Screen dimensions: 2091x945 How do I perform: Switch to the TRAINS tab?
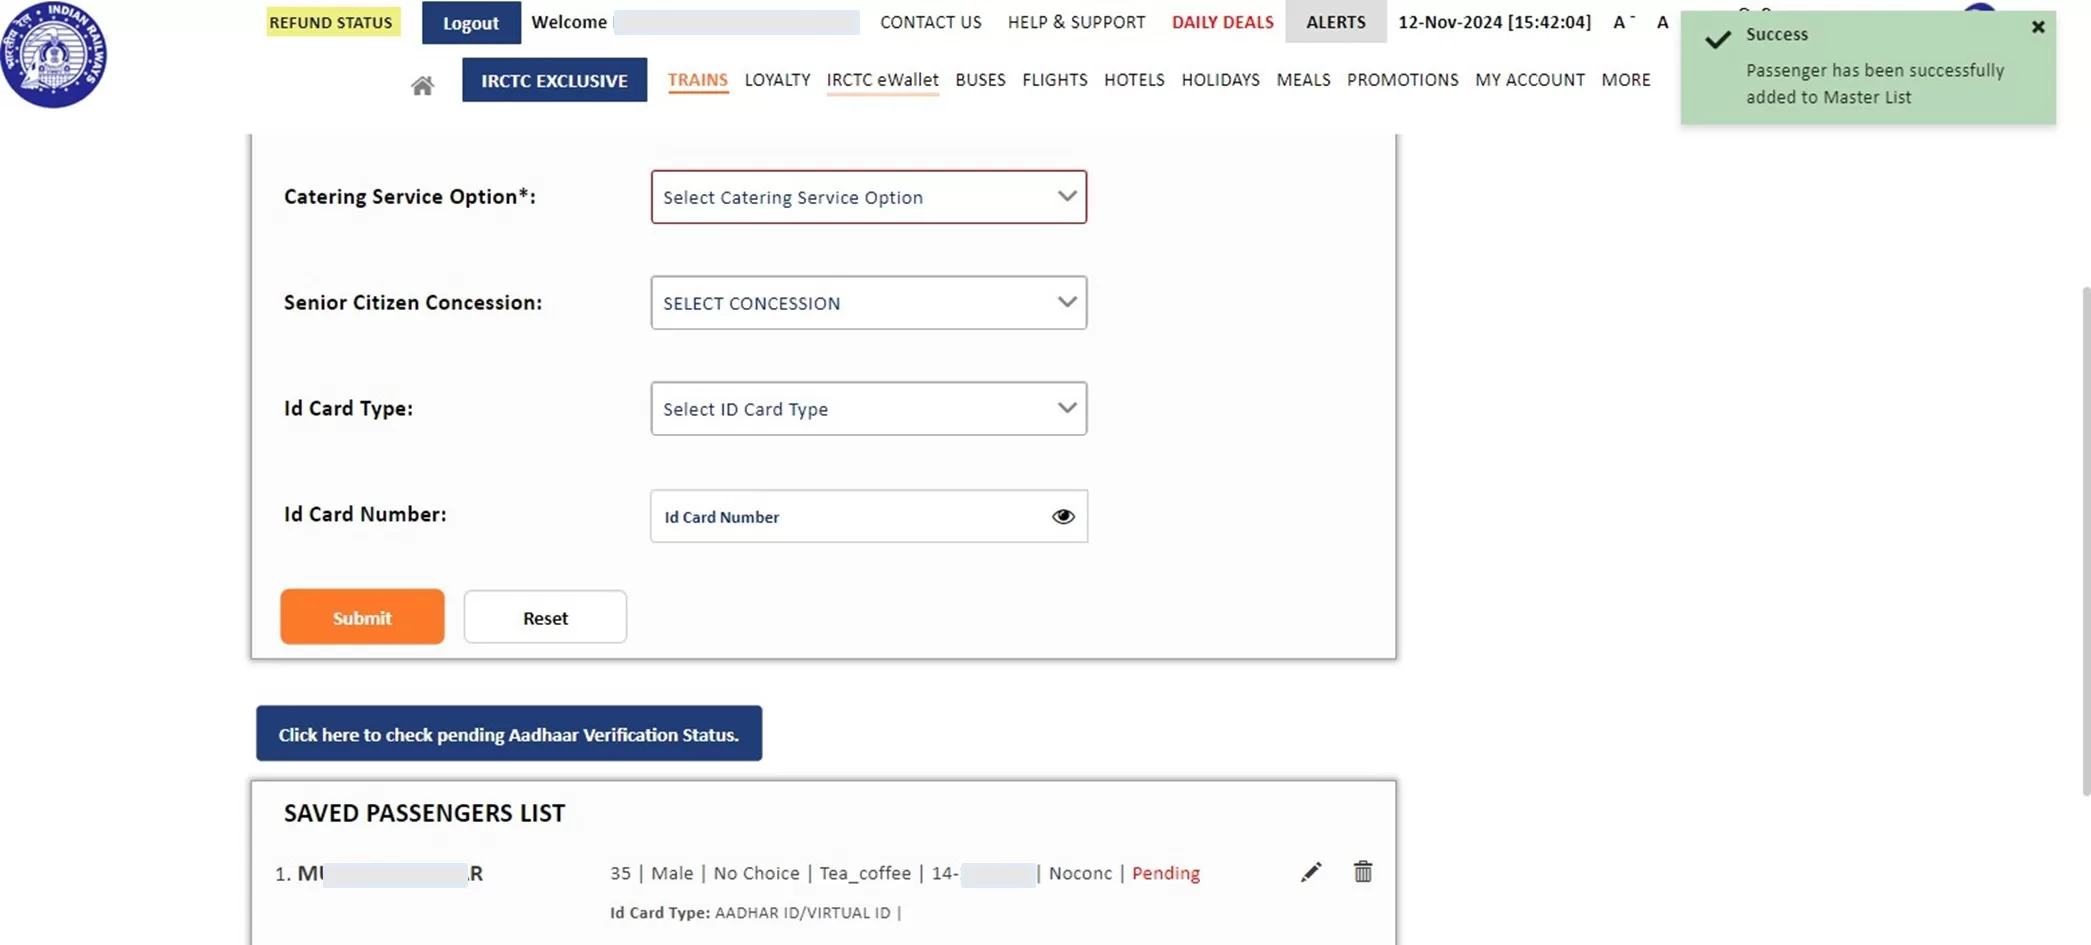coord(697,80)
